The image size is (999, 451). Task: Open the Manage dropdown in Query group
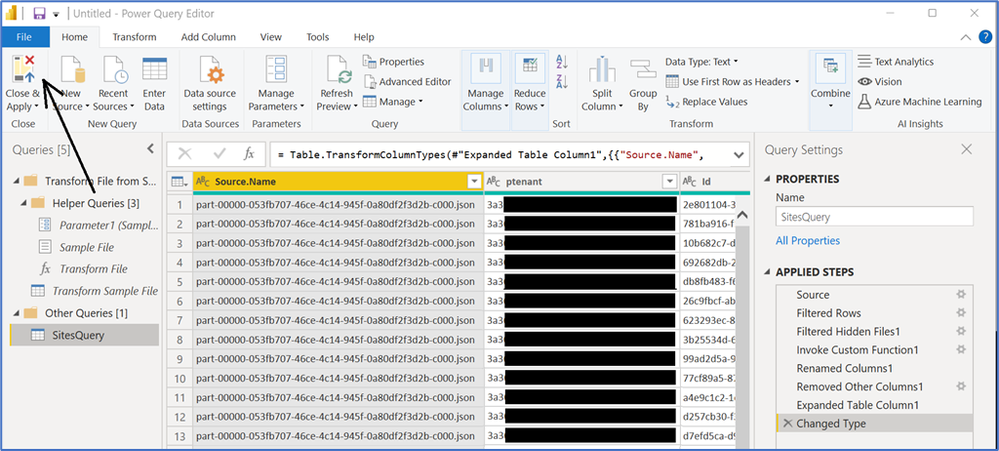393,101
